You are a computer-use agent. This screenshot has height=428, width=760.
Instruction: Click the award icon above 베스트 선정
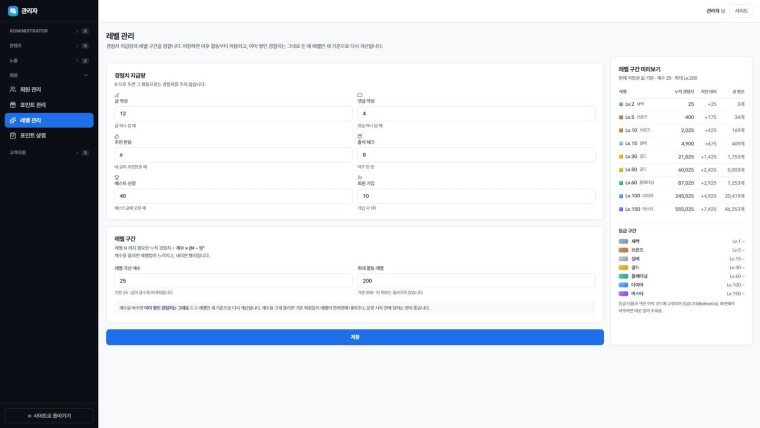tap(117, 177)
